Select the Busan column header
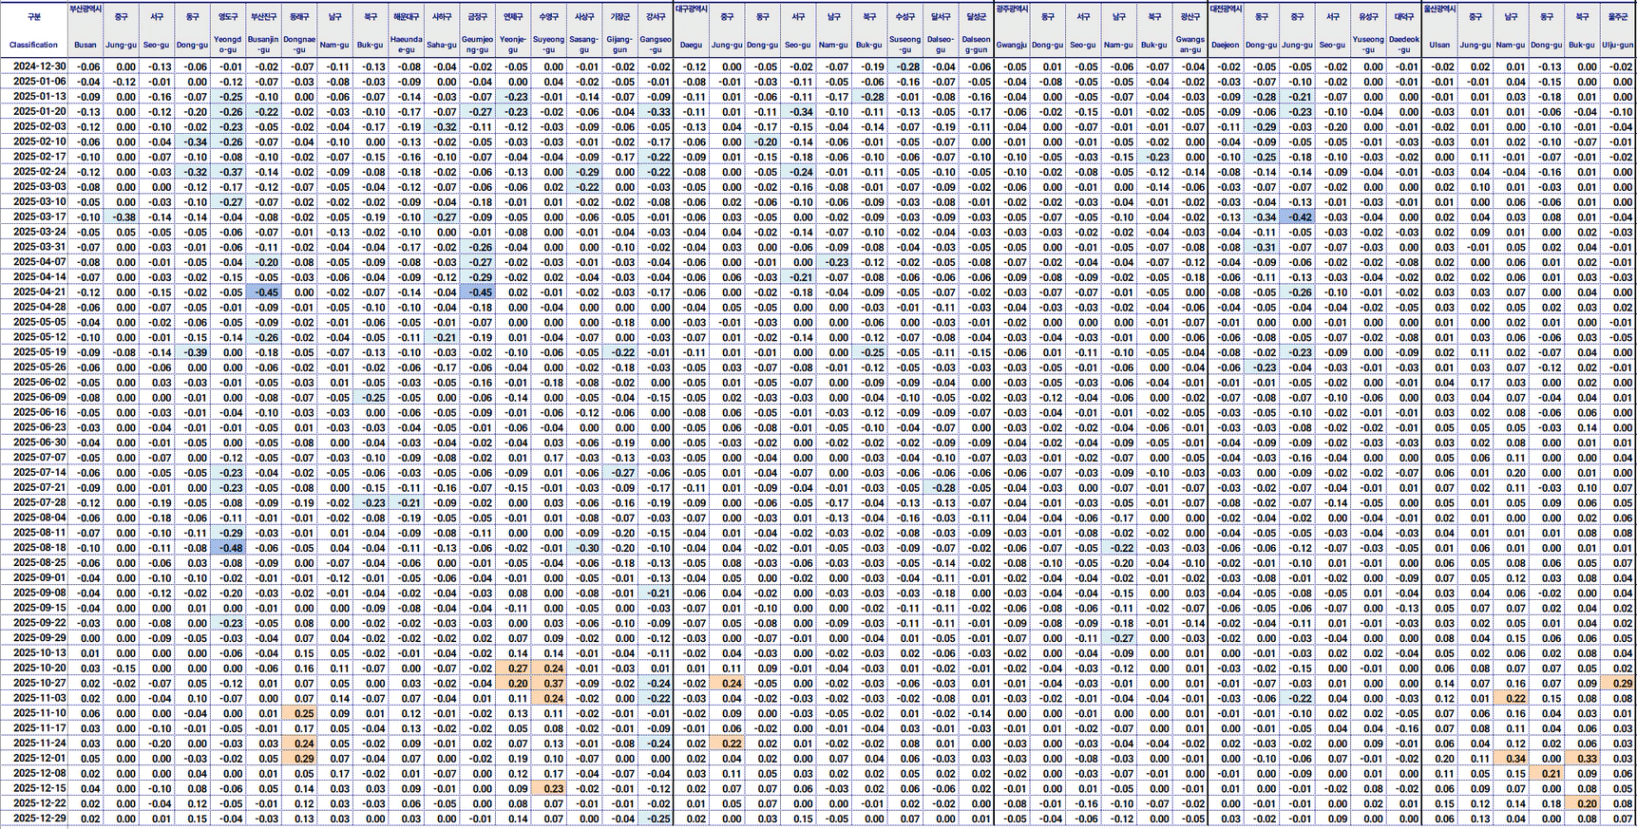 [86, 45]
